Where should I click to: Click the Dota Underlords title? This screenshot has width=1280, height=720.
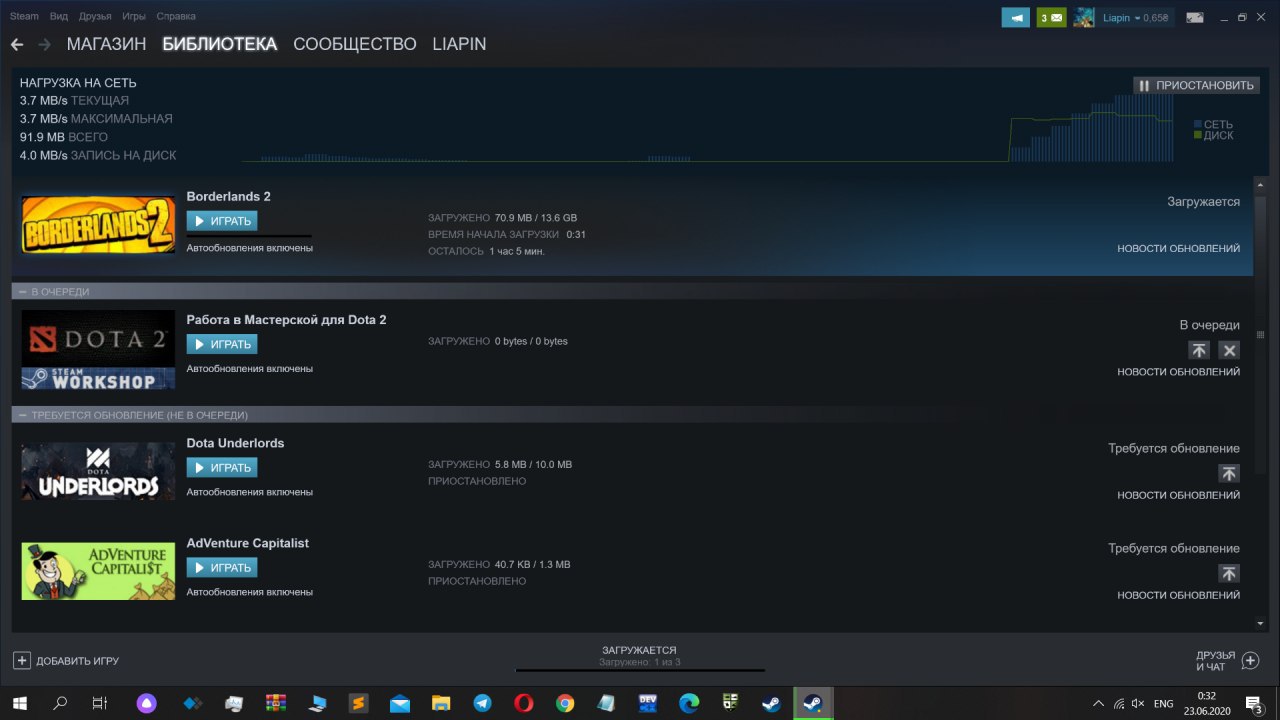(235, 443)
